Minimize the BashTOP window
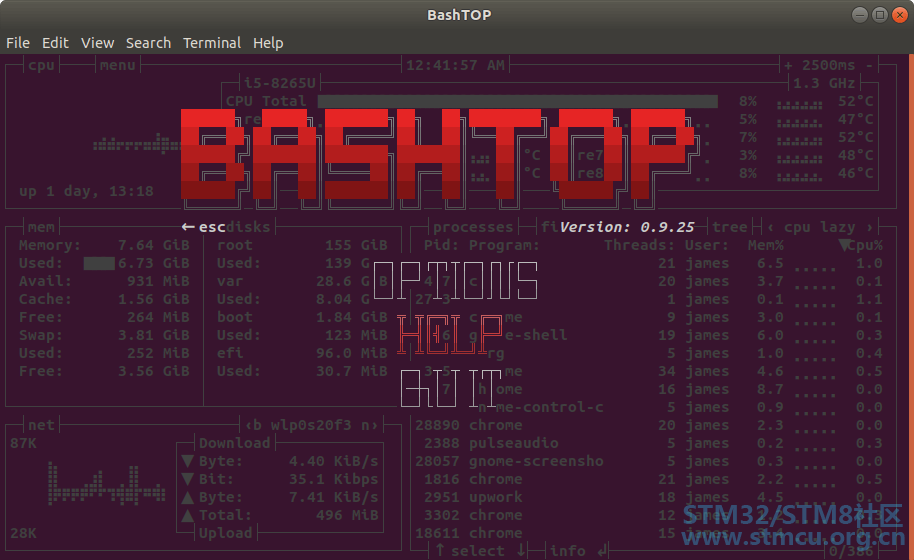This screenshot has width=914, height=560. [860, 15]
